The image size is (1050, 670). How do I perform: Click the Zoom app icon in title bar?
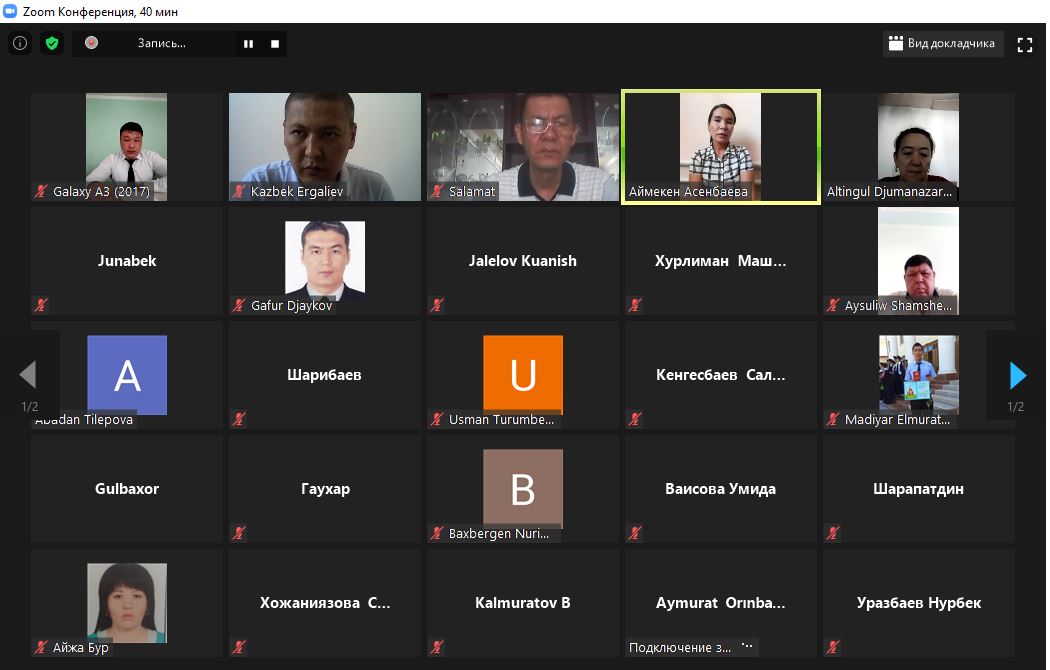click(10, 11)
